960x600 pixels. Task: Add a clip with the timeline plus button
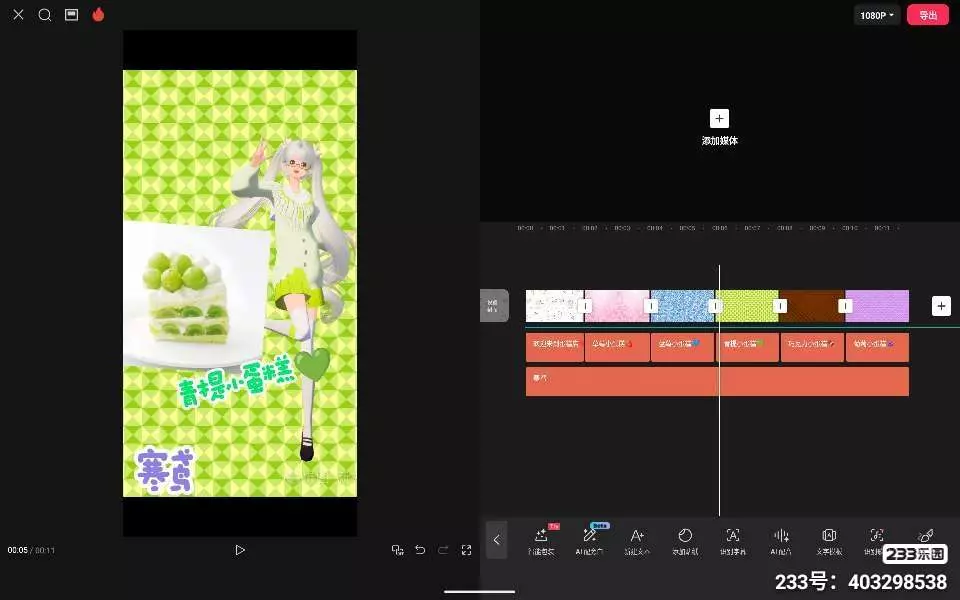coord(941,306)
